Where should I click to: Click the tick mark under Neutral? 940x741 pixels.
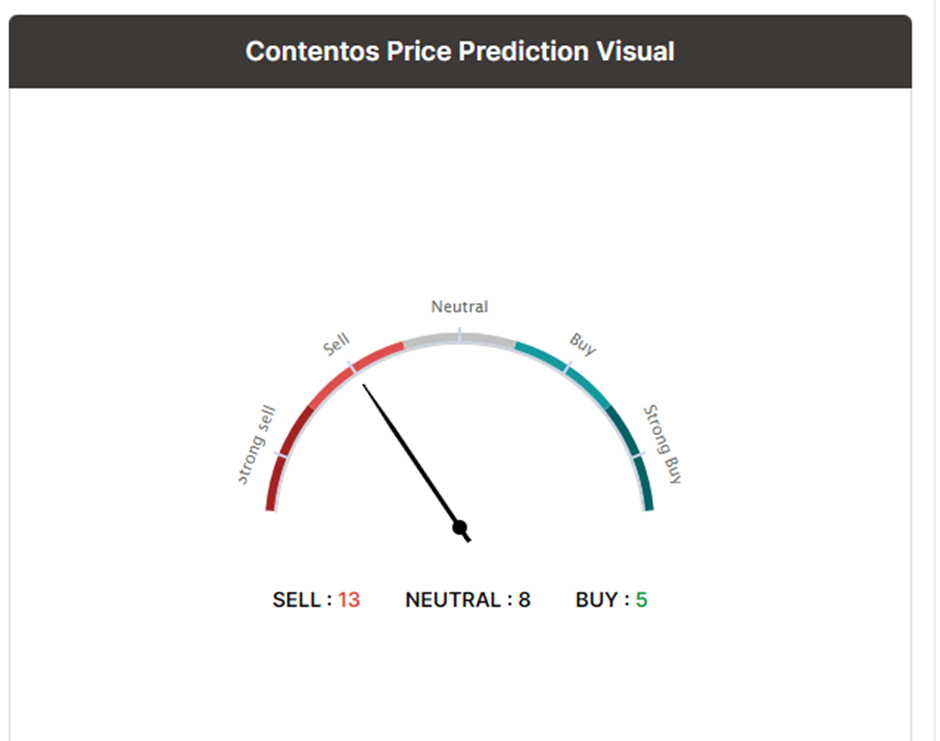(460, 334)
